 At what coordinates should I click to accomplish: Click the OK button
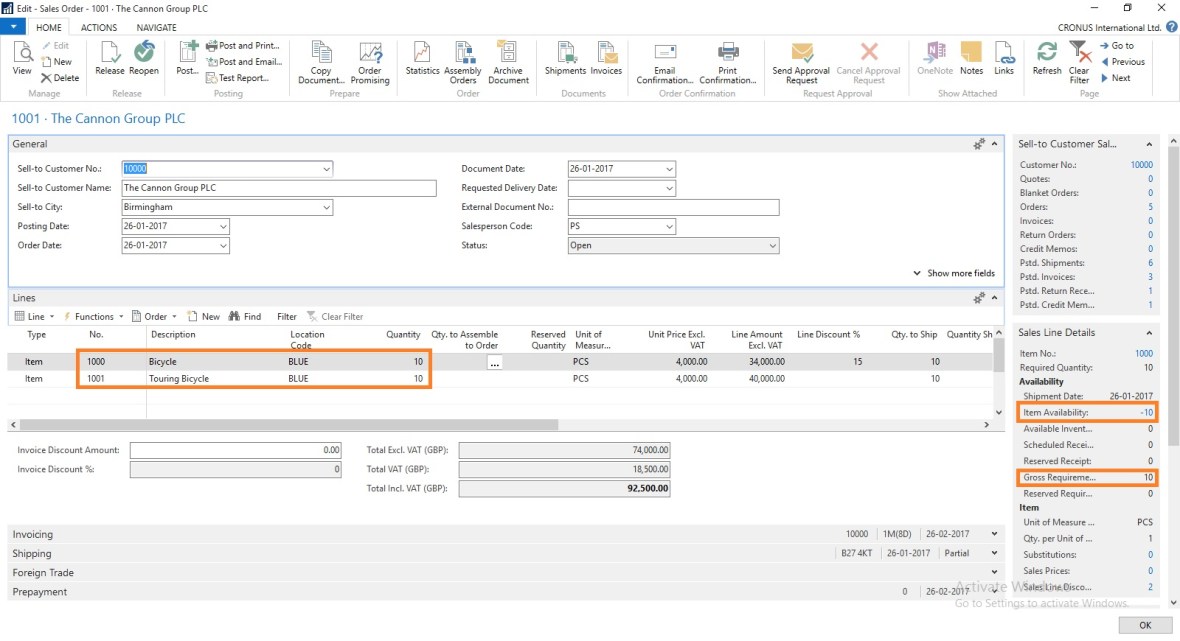[x=1144, y=625]
